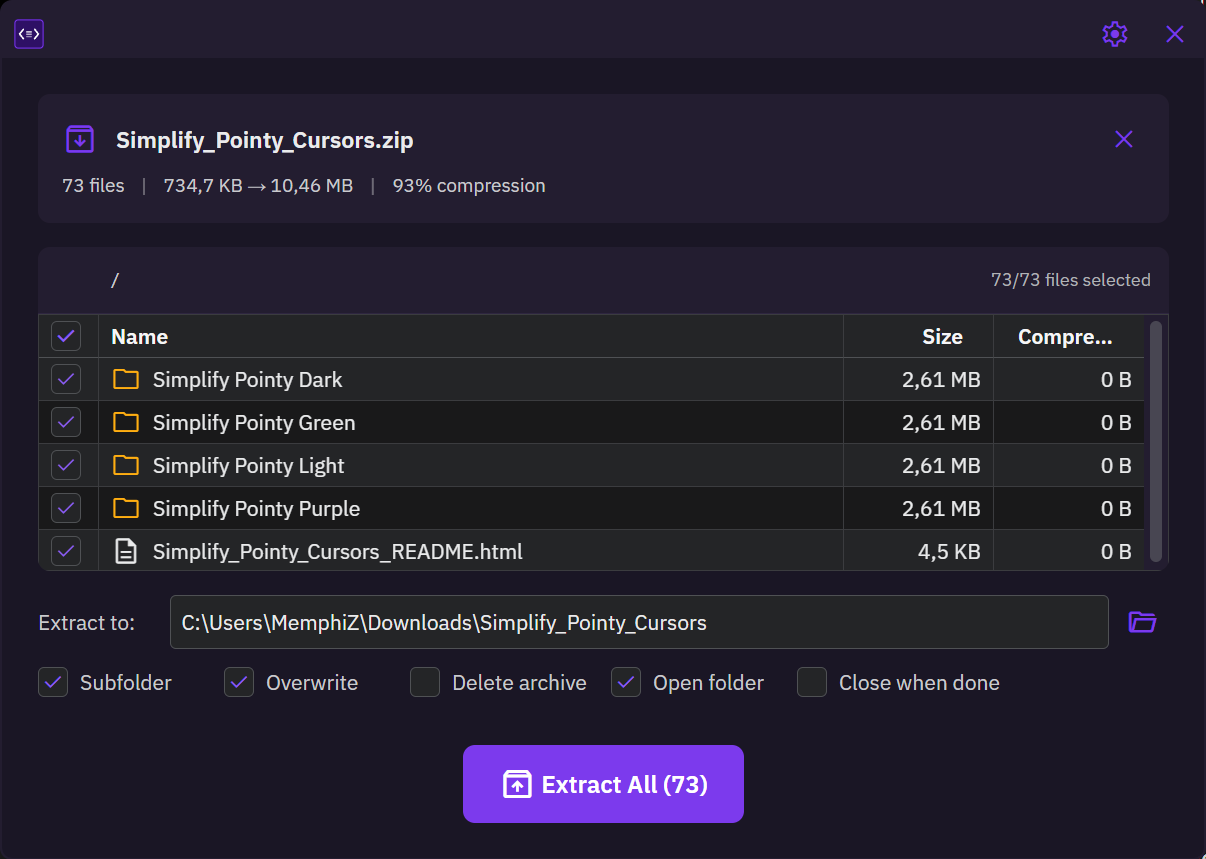This screenshot has height=859, width=1206.
Task: Open the settings gear icon
Action: [1114, 34]
